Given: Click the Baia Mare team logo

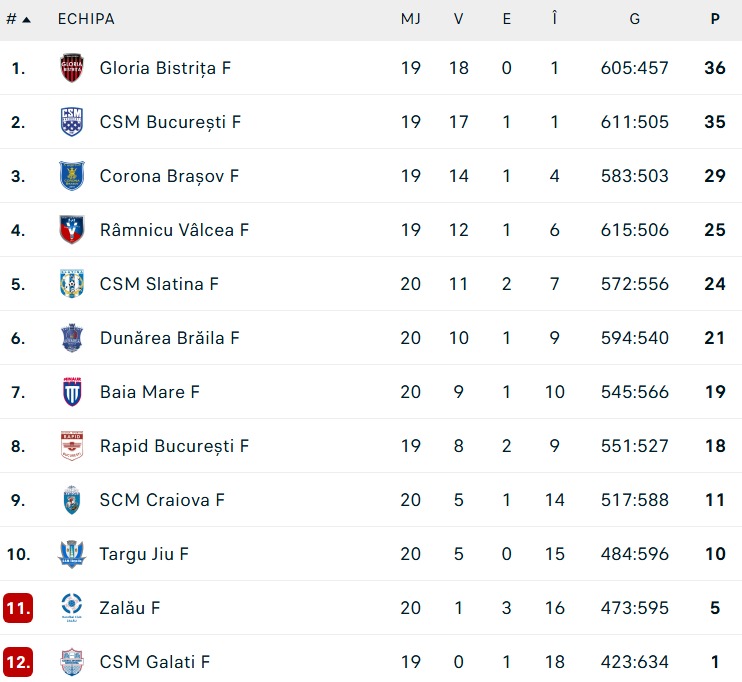Looking at the screenshot, I should tap(72, 392).
